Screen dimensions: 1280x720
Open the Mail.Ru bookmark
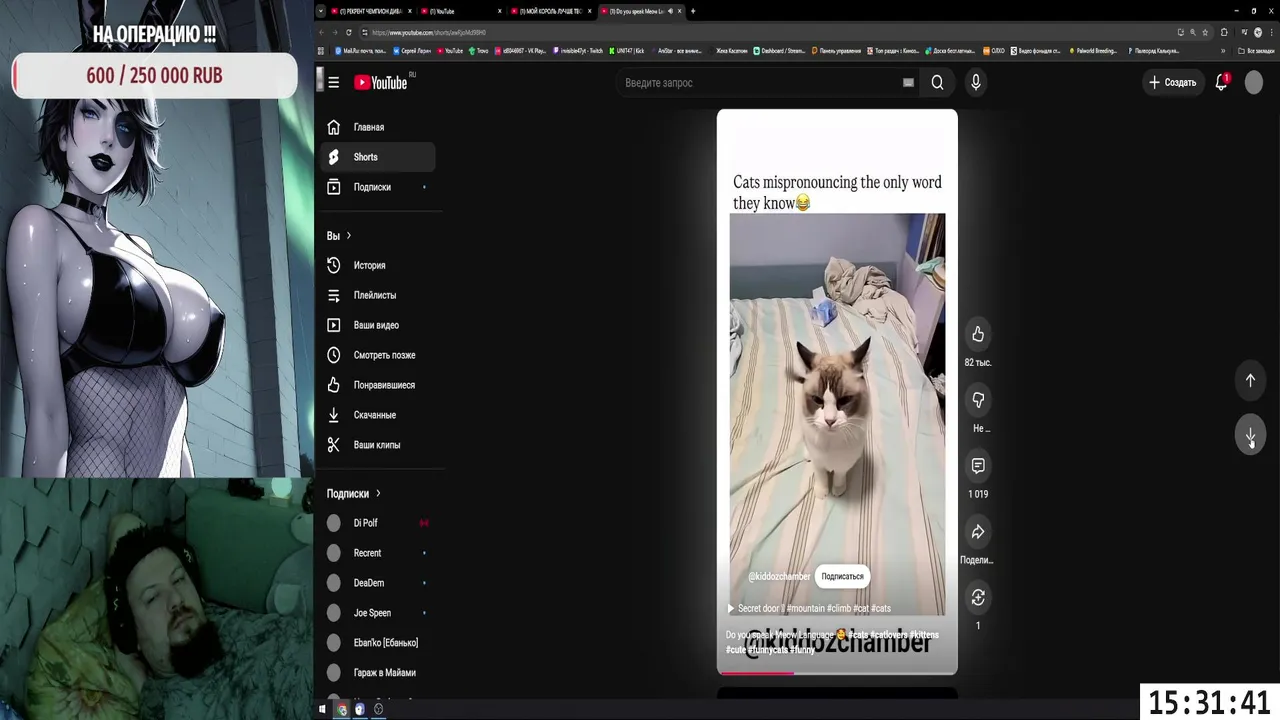[x=362, y=50]
